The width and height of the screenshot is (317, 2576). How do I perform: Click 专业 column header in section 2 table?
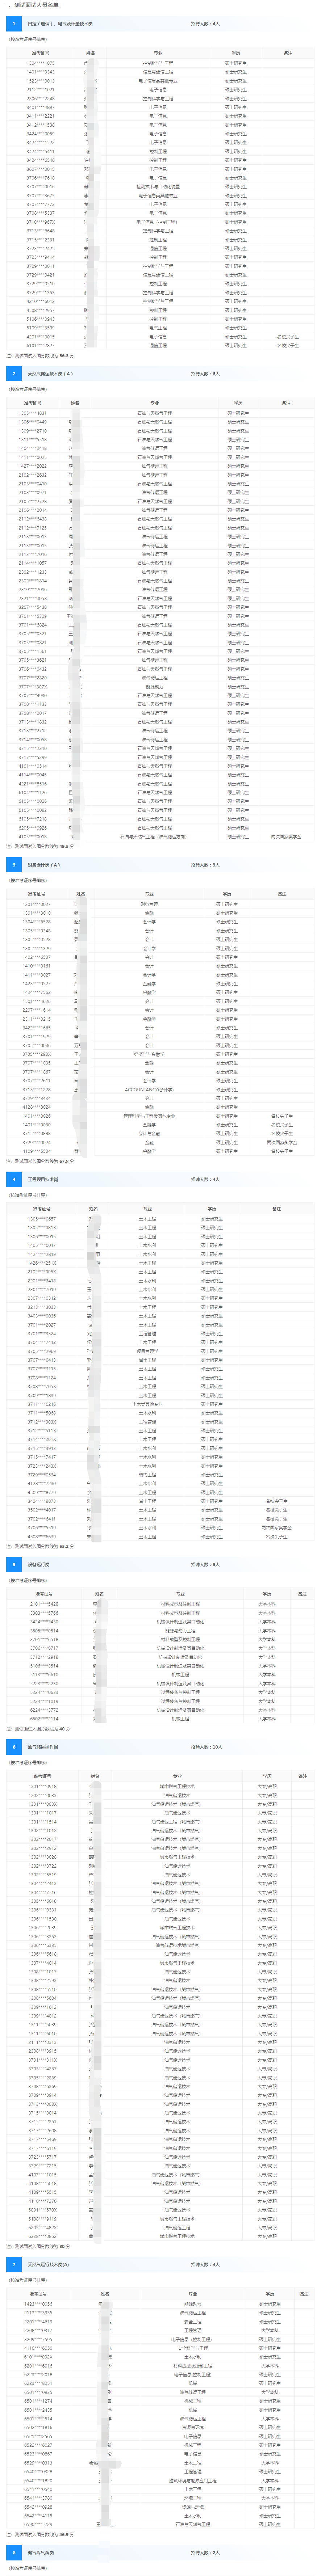155,403
